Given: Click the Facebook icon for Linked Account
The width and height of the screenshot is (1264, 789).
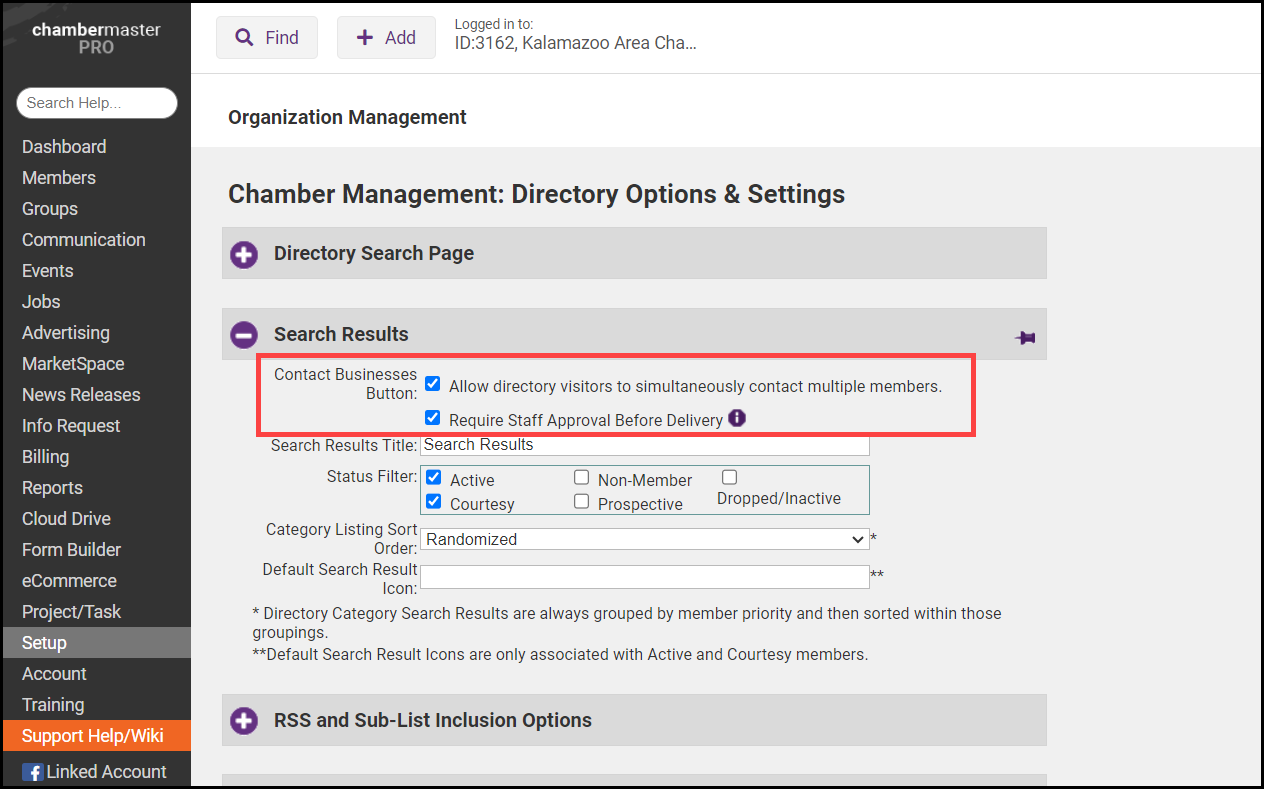Looking at the screenshot, I should pyautogui.click(x=33, y=772).
